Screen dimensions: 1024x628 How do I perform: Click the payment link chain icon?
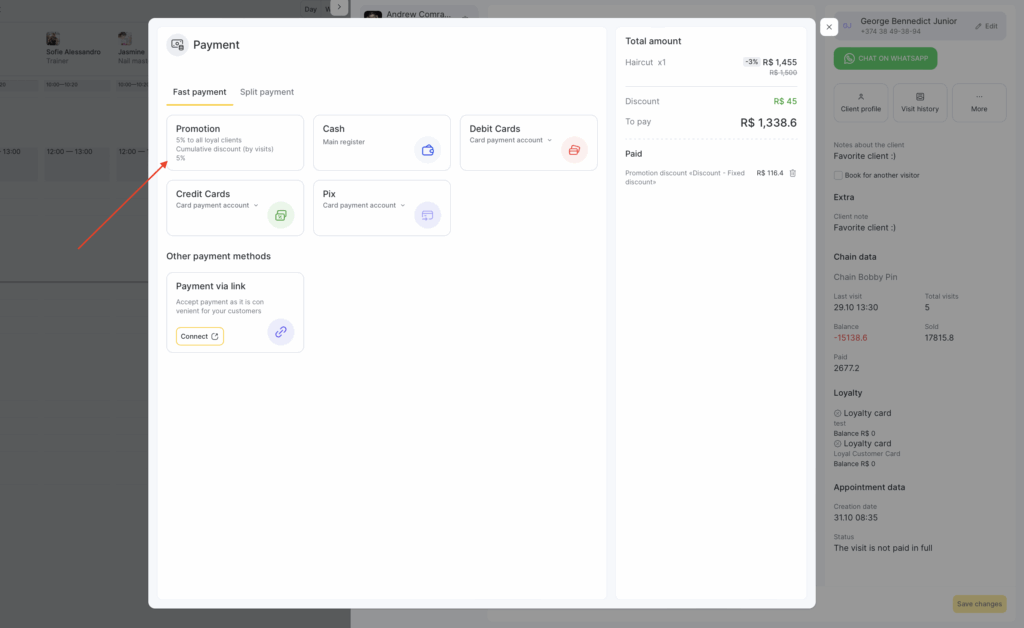(281, 332)
